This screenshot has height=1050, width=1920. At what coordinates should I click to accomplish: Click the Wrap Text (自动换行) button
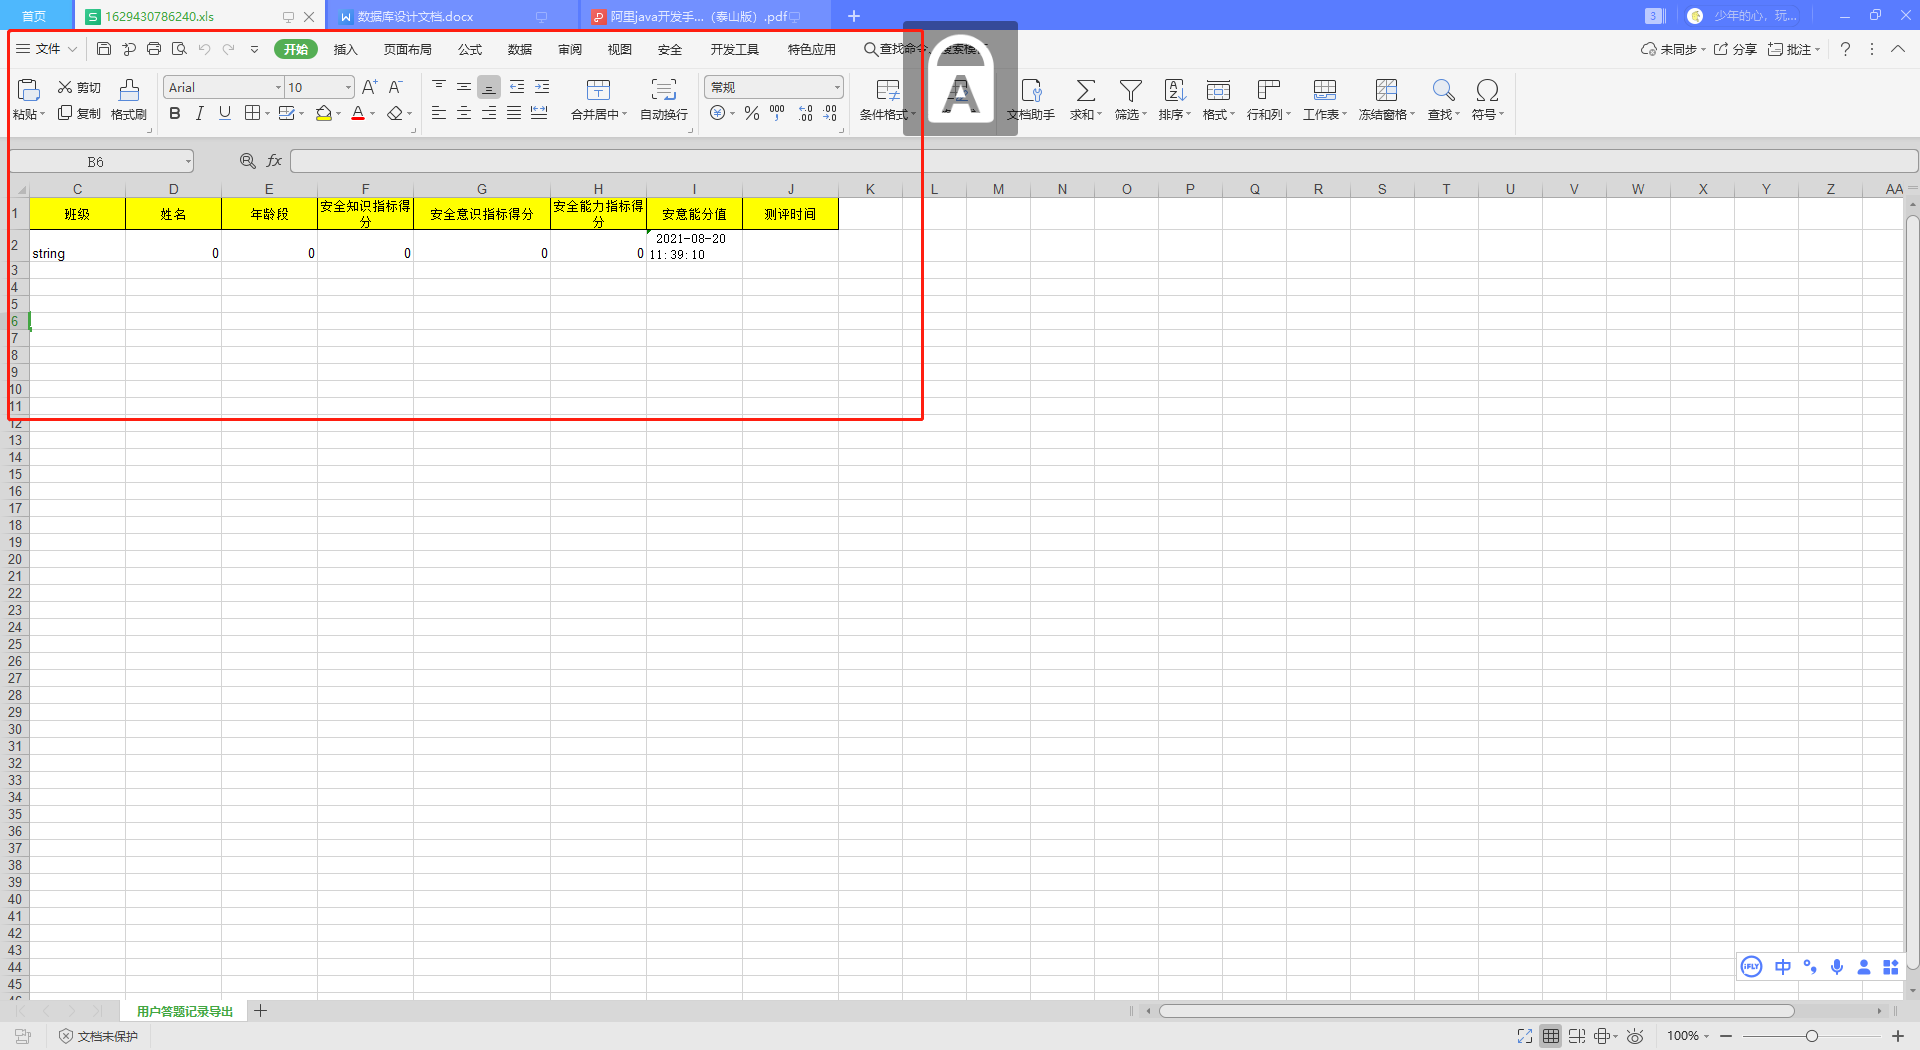coord(664,100)
